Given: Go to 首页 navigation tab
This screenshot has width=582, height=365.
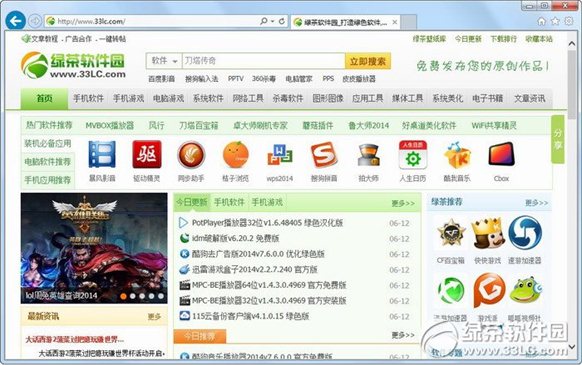Looking at the screenshot, I should 44,98.
